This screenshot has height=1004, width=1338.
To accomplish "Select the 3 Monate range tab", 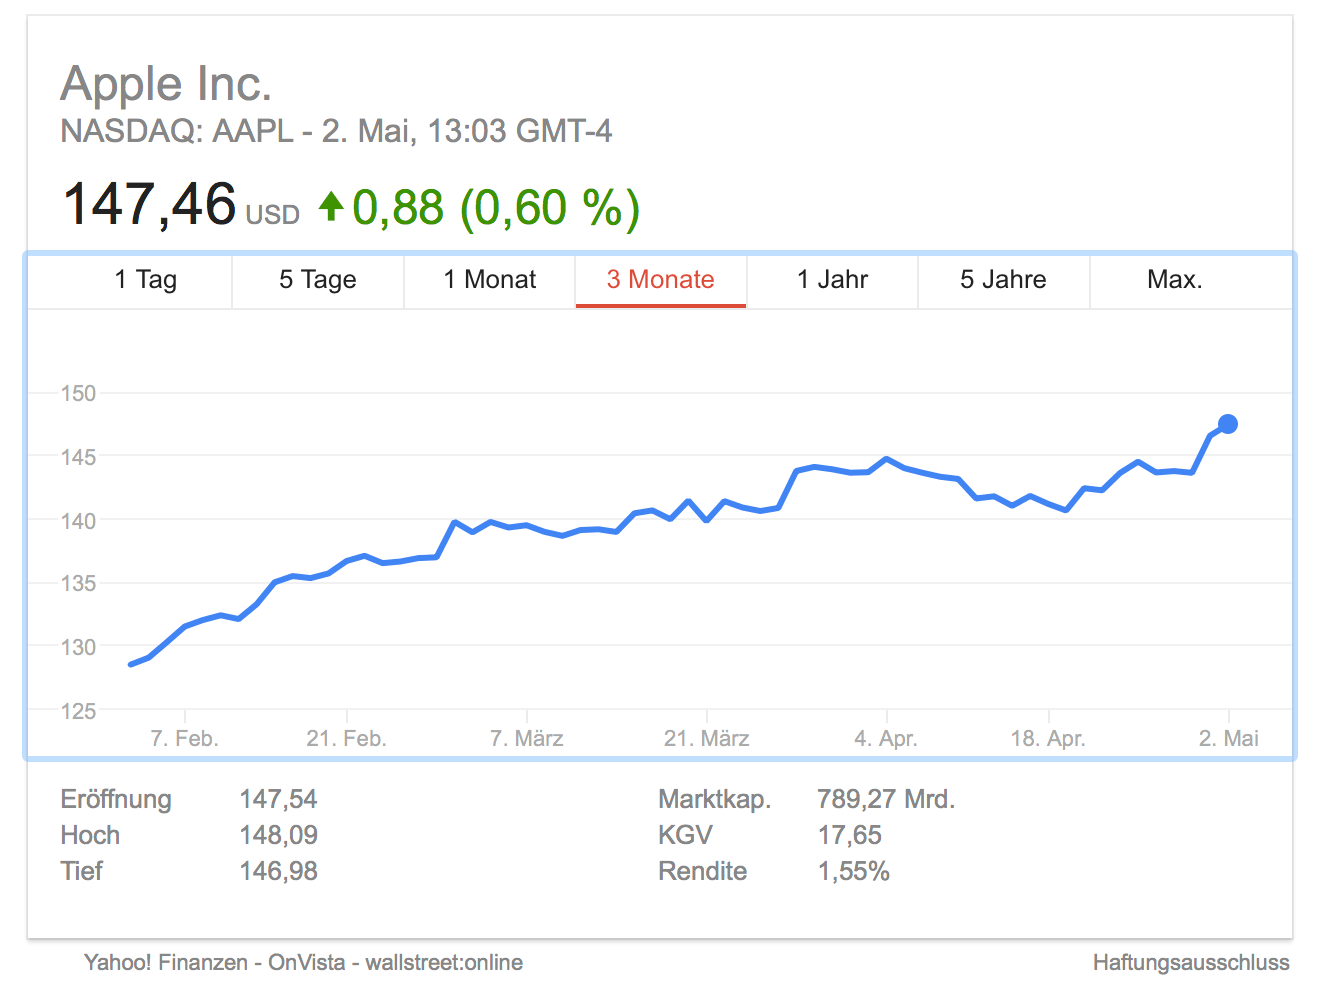I will [661, 280].
